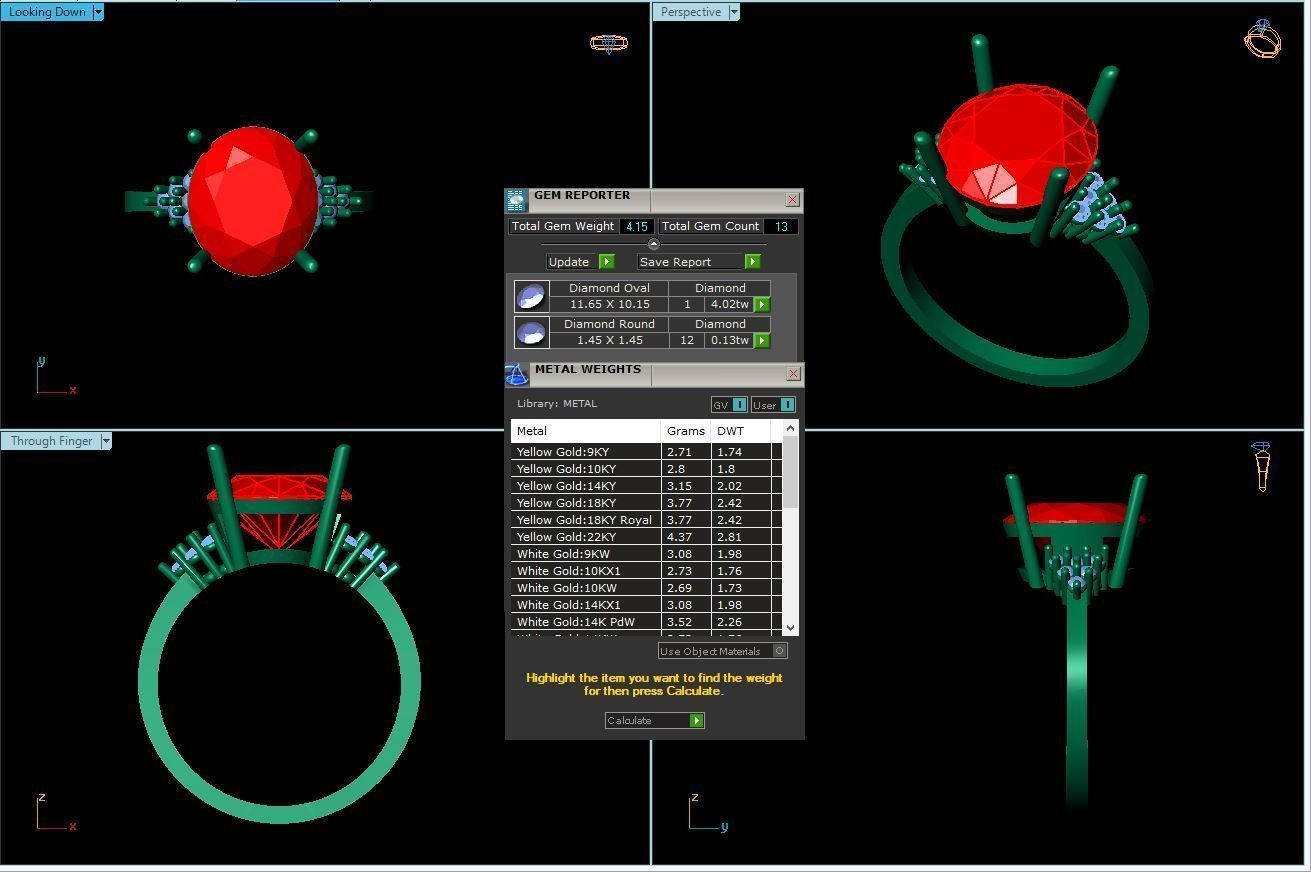Open Looking Down viewport dropdown arrow

click(97, 12)
